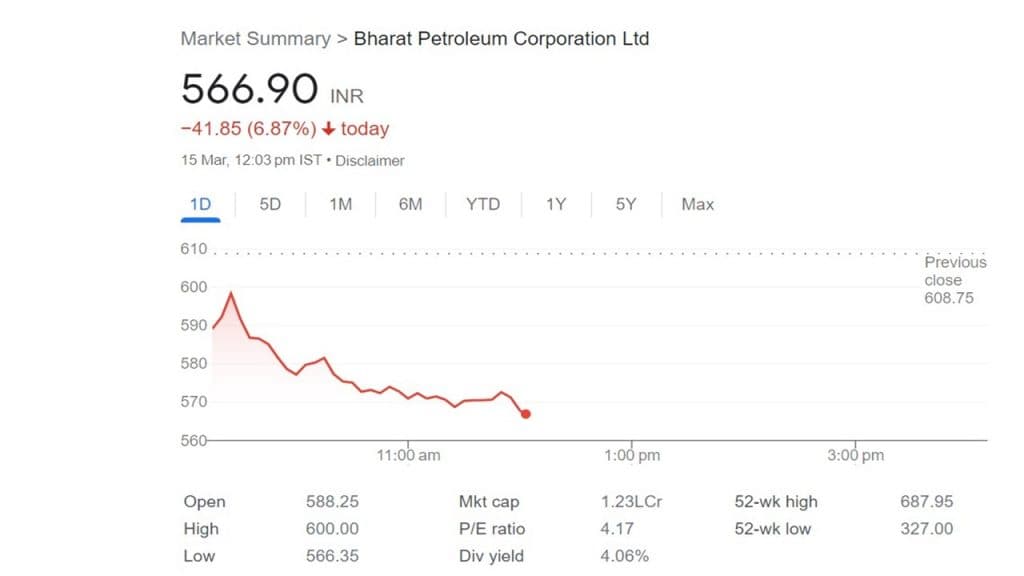Click the red down arrow icon
Viewport: 1024px width, 576px height.
[328, 129]
